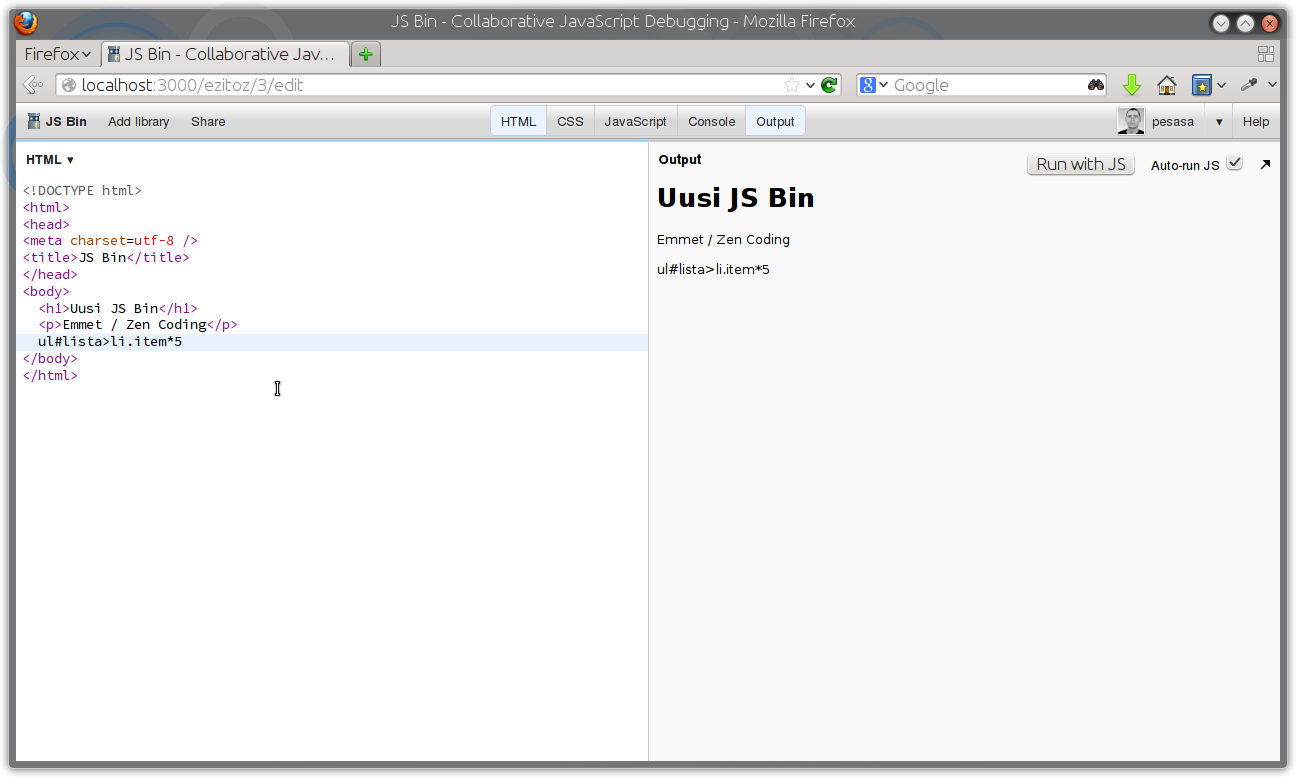This screenshot has height=777, width=1296.
Task: Minimize the Firefox window
Action: tap(1219, 23)
